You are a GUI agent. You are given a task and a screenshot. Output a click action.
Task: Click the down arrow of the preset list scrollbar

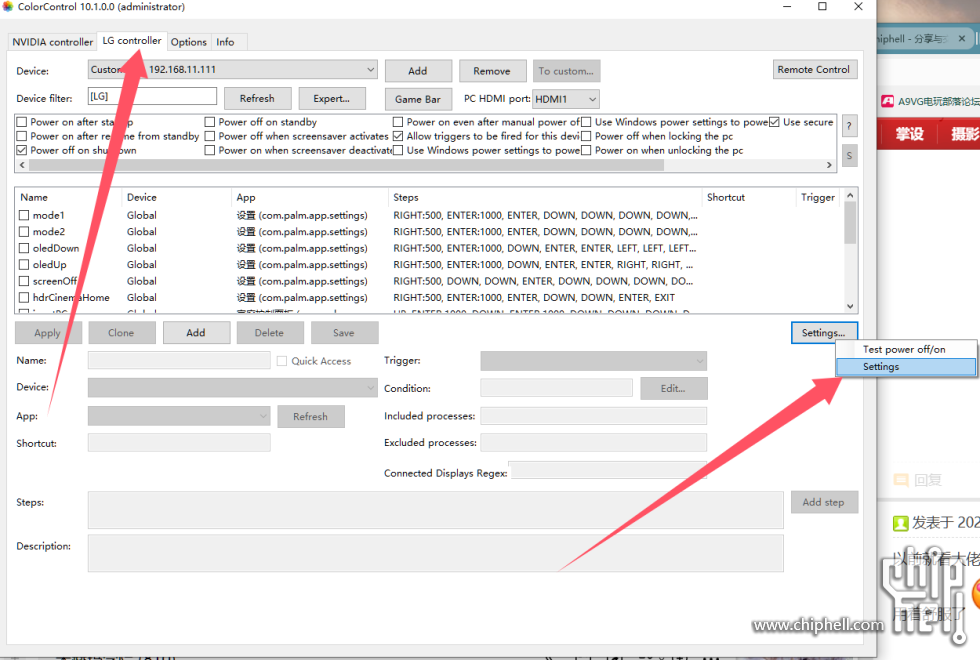pyautogui.click(x=850, y=306)
